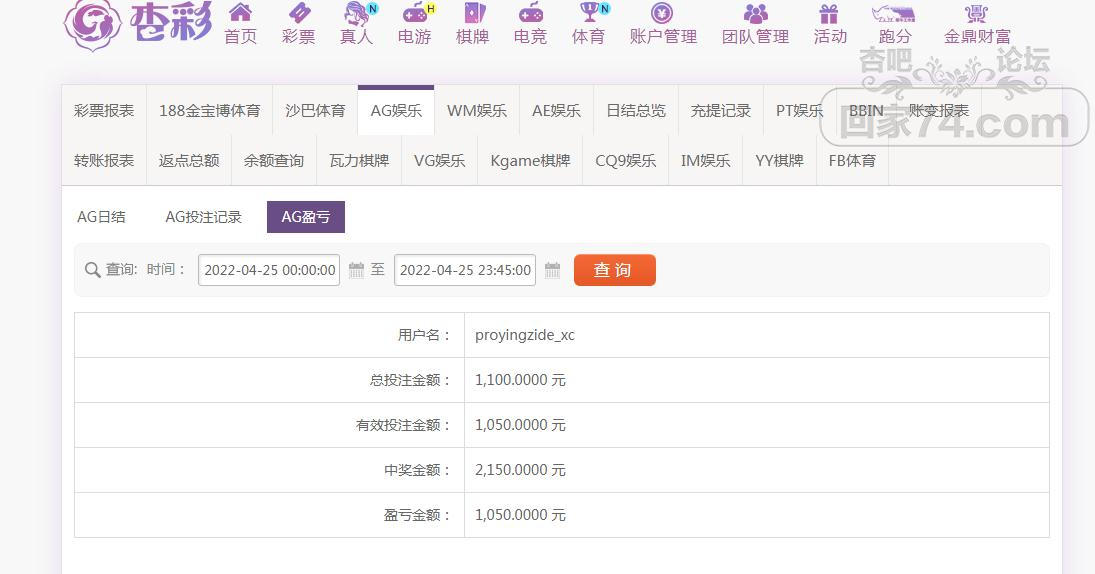This screenshot has width=1095, height=574.
Task: Open the 活动 gift icon
Action: (x=830, y=12)
